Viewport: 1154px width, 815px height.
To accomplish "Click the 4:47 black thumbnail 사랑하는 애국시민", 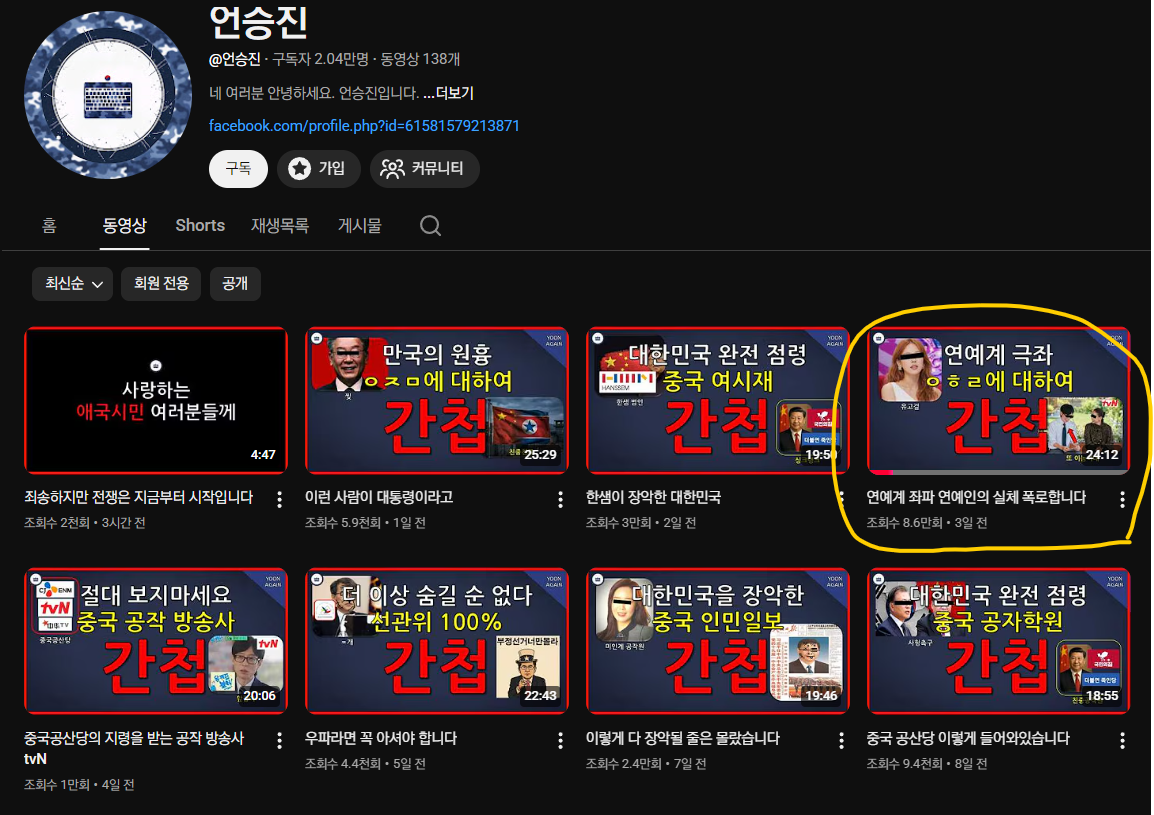I will pos(156,401).
